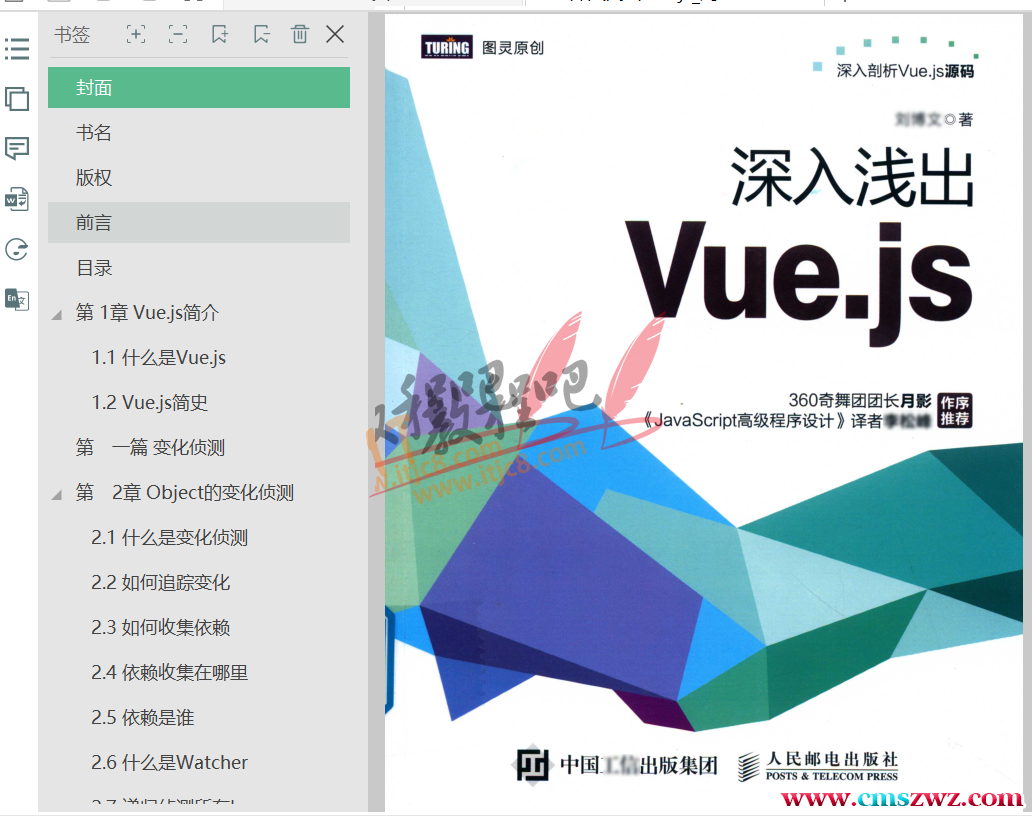Click the En translate icon in sidebar
This screenshot has width=1032, height=816.
click(17, 299)
